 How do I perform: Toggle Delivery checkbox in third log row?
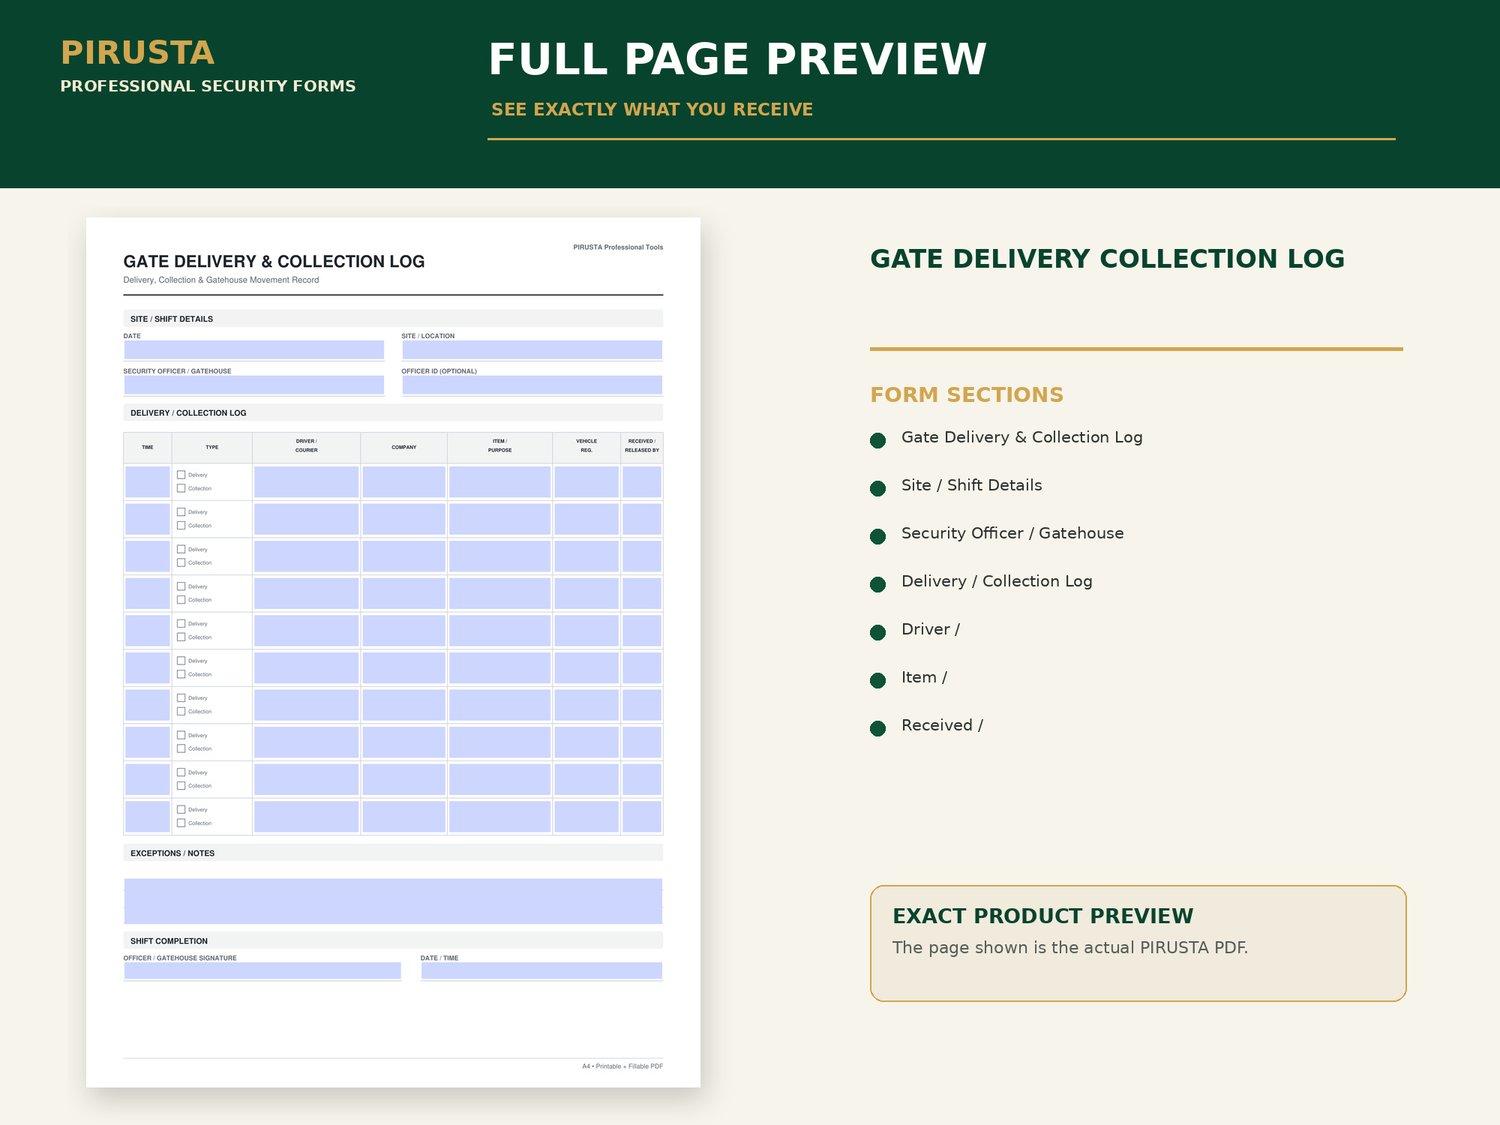[181, 549]
